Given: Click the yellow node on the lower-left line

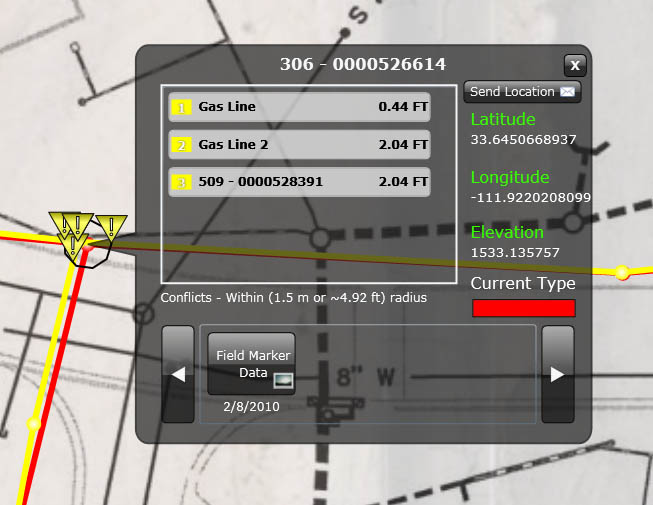Looking at the screenshot, I should tap(34, 425).
